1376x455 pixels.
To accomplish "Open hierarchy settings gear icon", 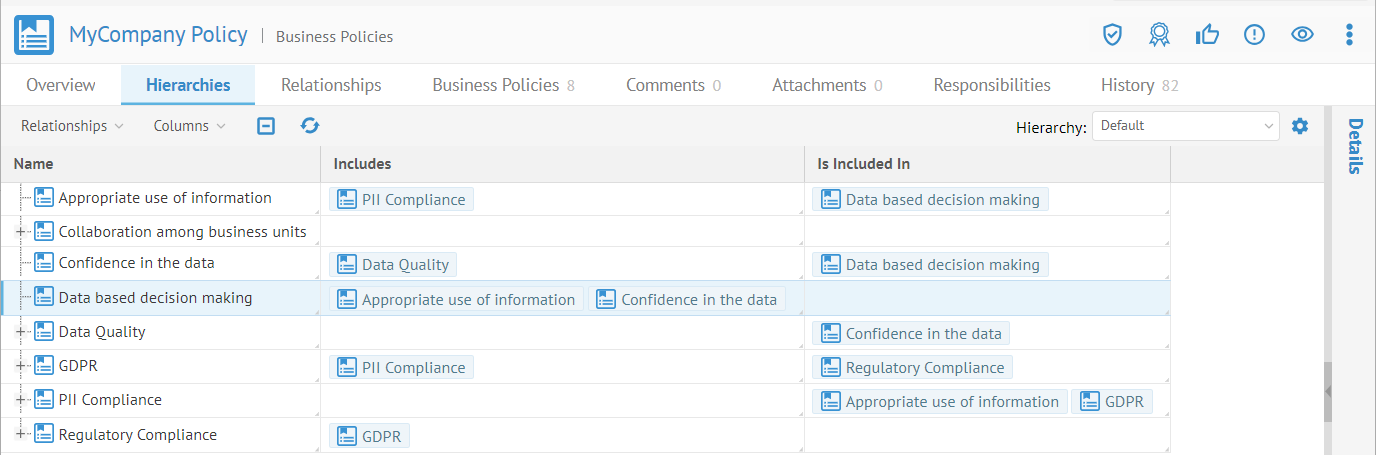I will (1300, 126).
